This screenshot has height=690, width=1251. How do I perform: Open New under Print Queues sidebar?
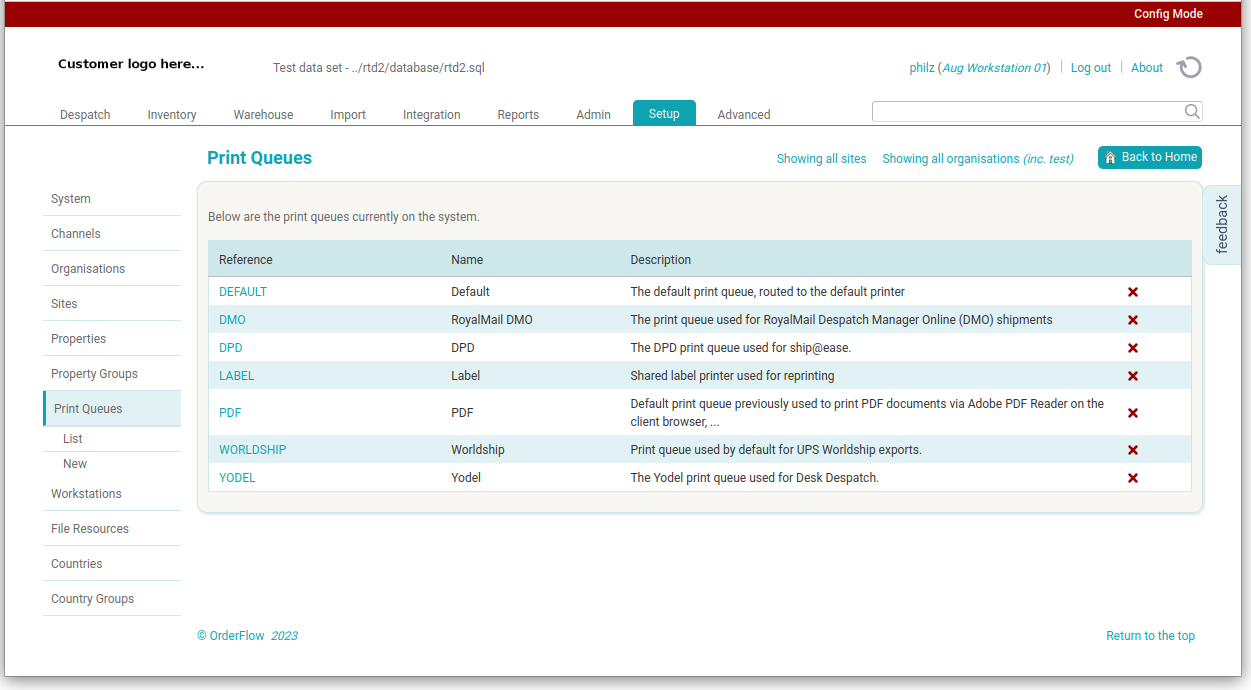point(74,463)
